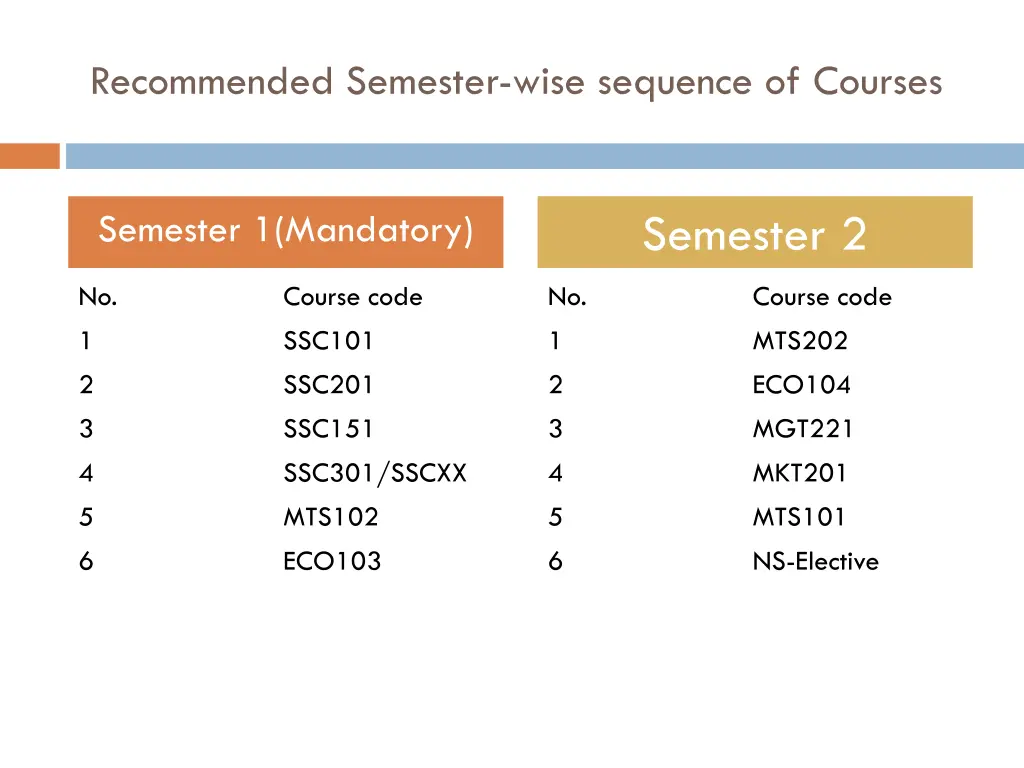Click MTS101 in Semester 2 list
The image size is (1024, 768).
[799, 517]
